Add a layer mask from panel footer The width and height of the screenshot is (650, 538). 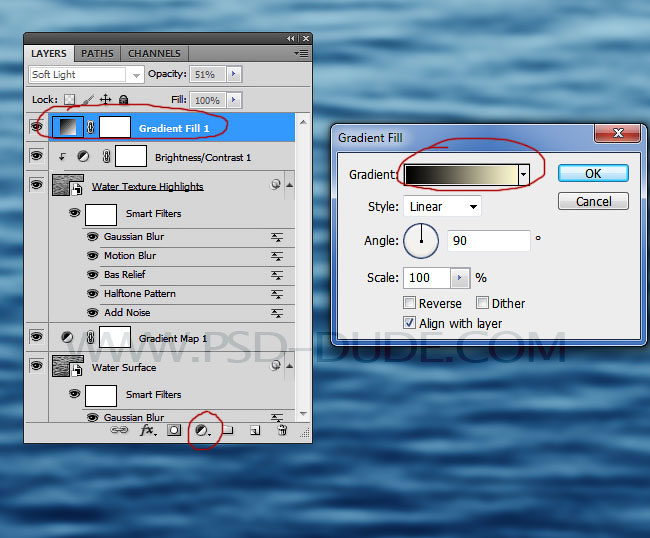click(174, 430)
